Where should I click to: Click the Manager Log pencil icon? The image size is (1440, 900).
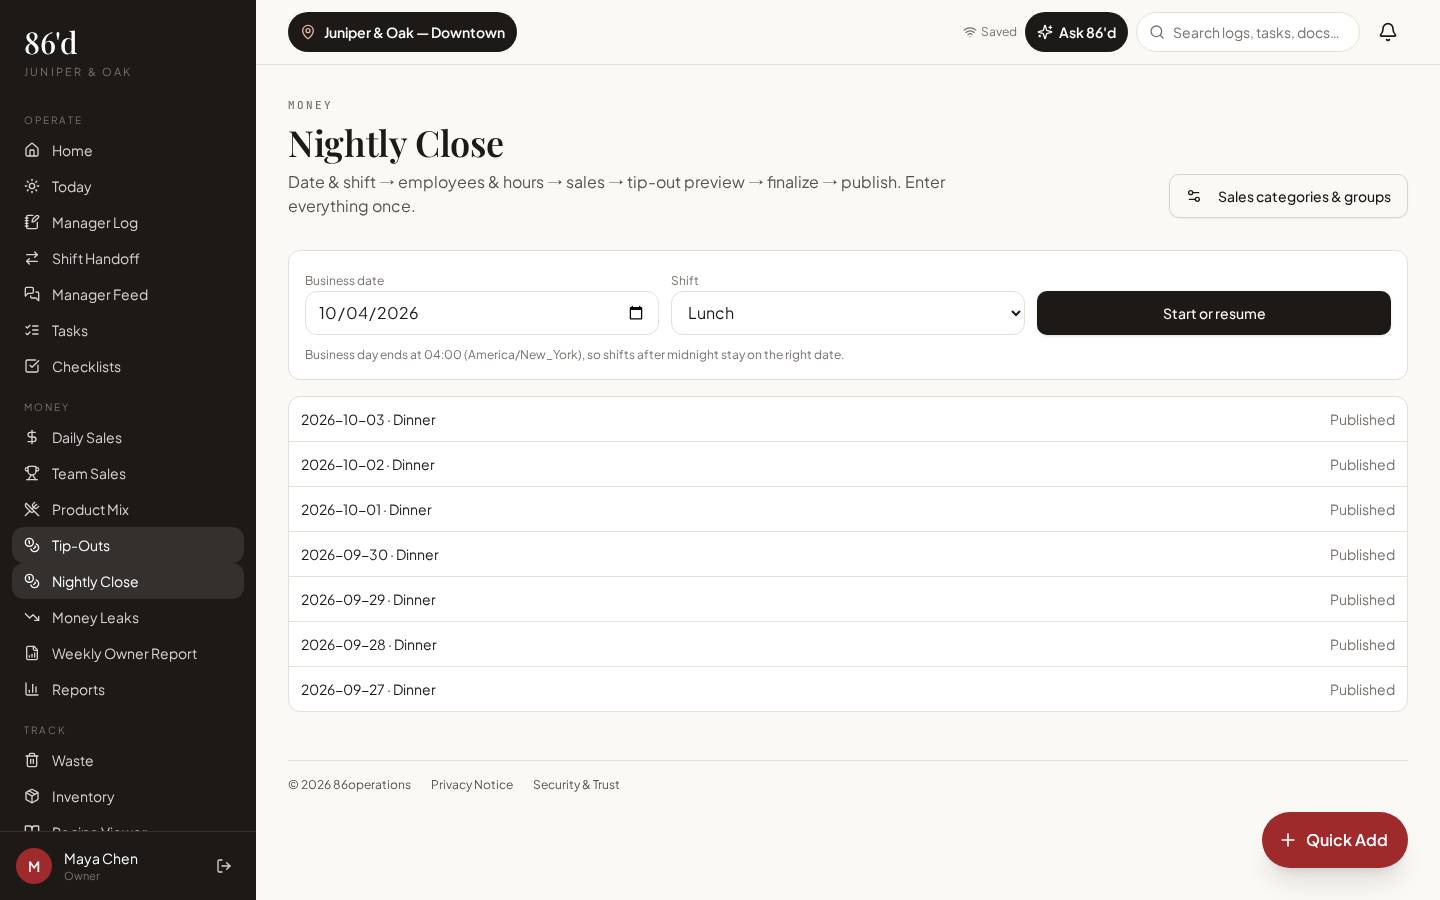coord(32,222)
